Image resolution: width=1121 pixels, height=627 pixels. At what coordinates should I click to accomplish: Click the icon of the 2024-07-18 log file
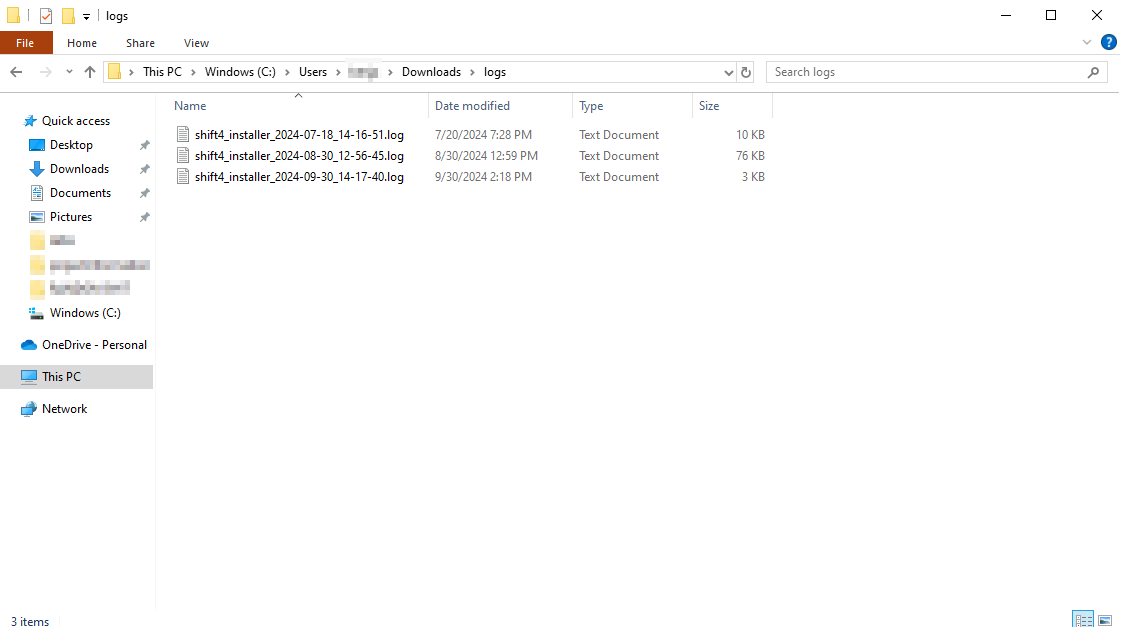coord(183,134)
